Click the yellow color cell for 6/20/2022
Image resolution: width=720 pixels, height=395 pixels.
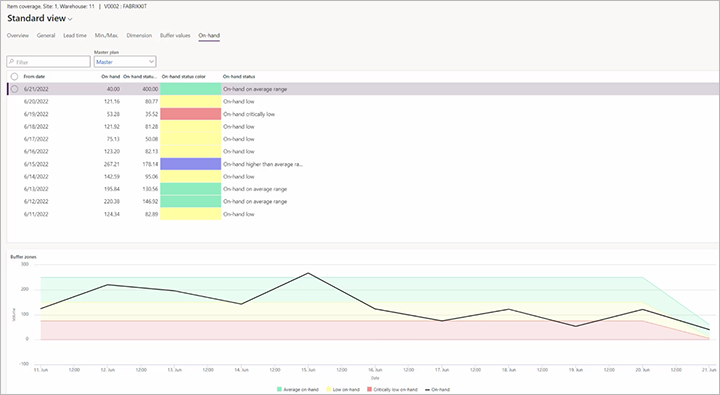(191, 102)
